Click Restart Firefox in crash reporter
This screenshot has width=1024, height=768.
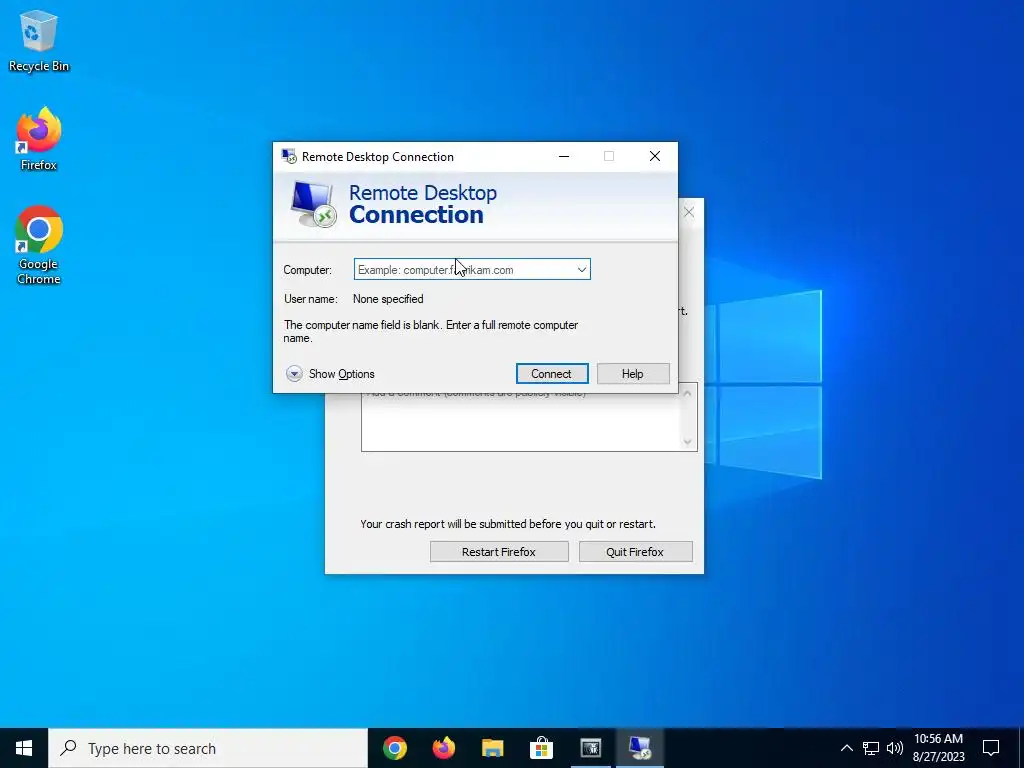[499, 552]
